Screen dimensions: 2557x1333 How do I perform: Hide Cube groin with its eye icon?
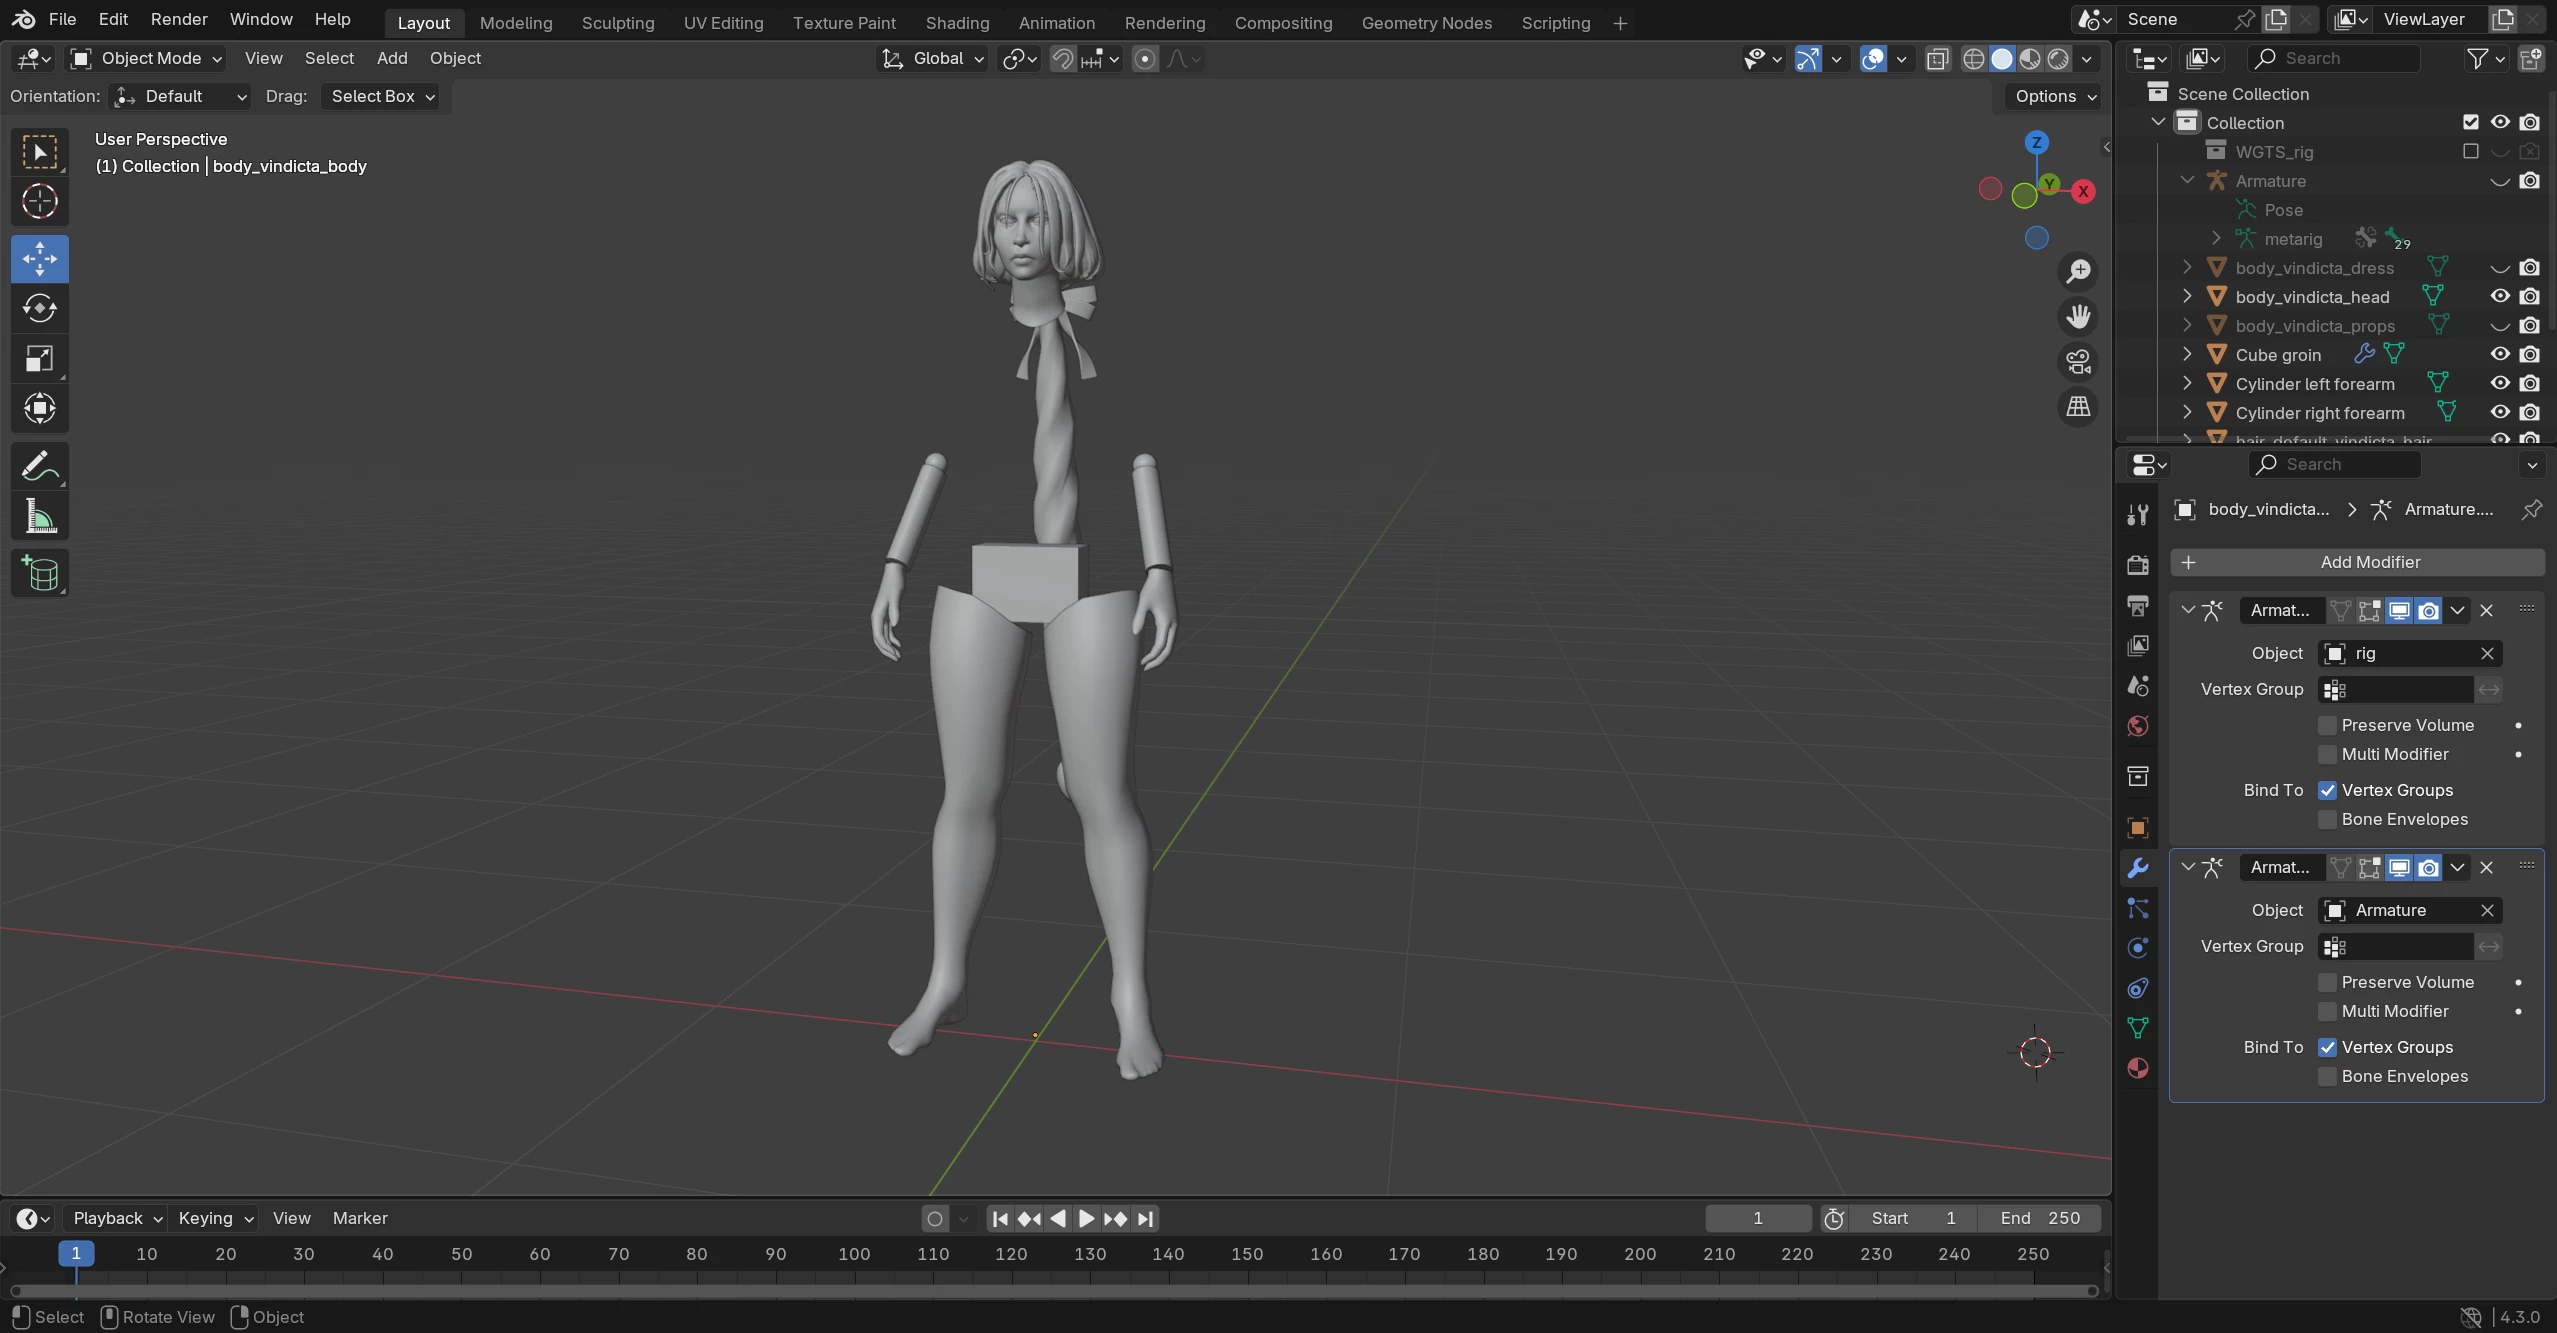(2499, 354)
